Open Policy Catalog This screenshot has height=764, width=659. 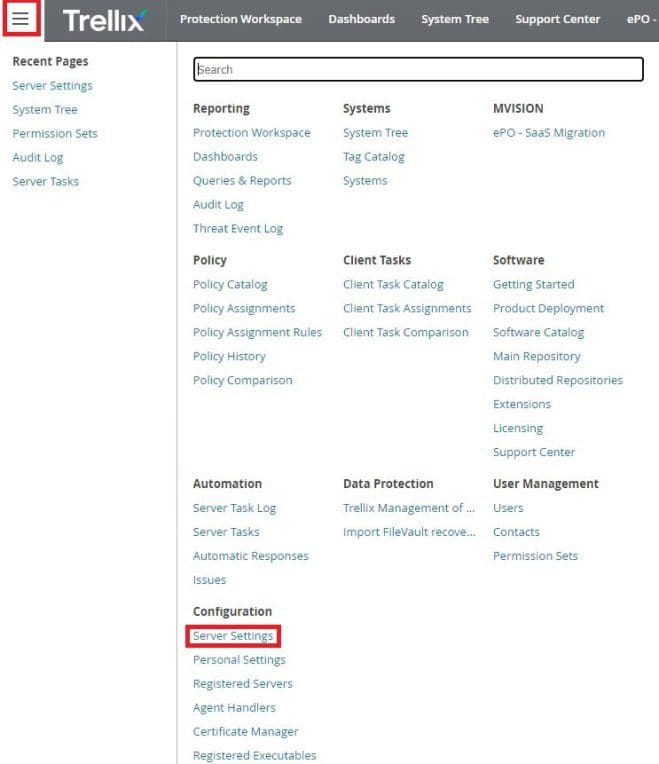click(x=230, y=285)
